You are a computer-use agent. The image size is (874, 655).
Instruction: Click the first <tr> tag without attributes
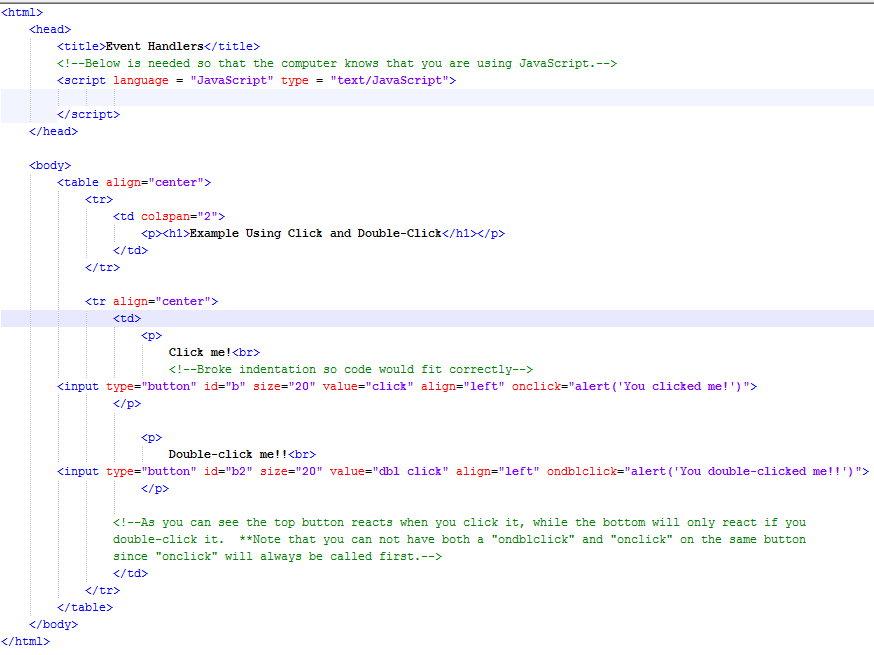click(x=99, y=200)
